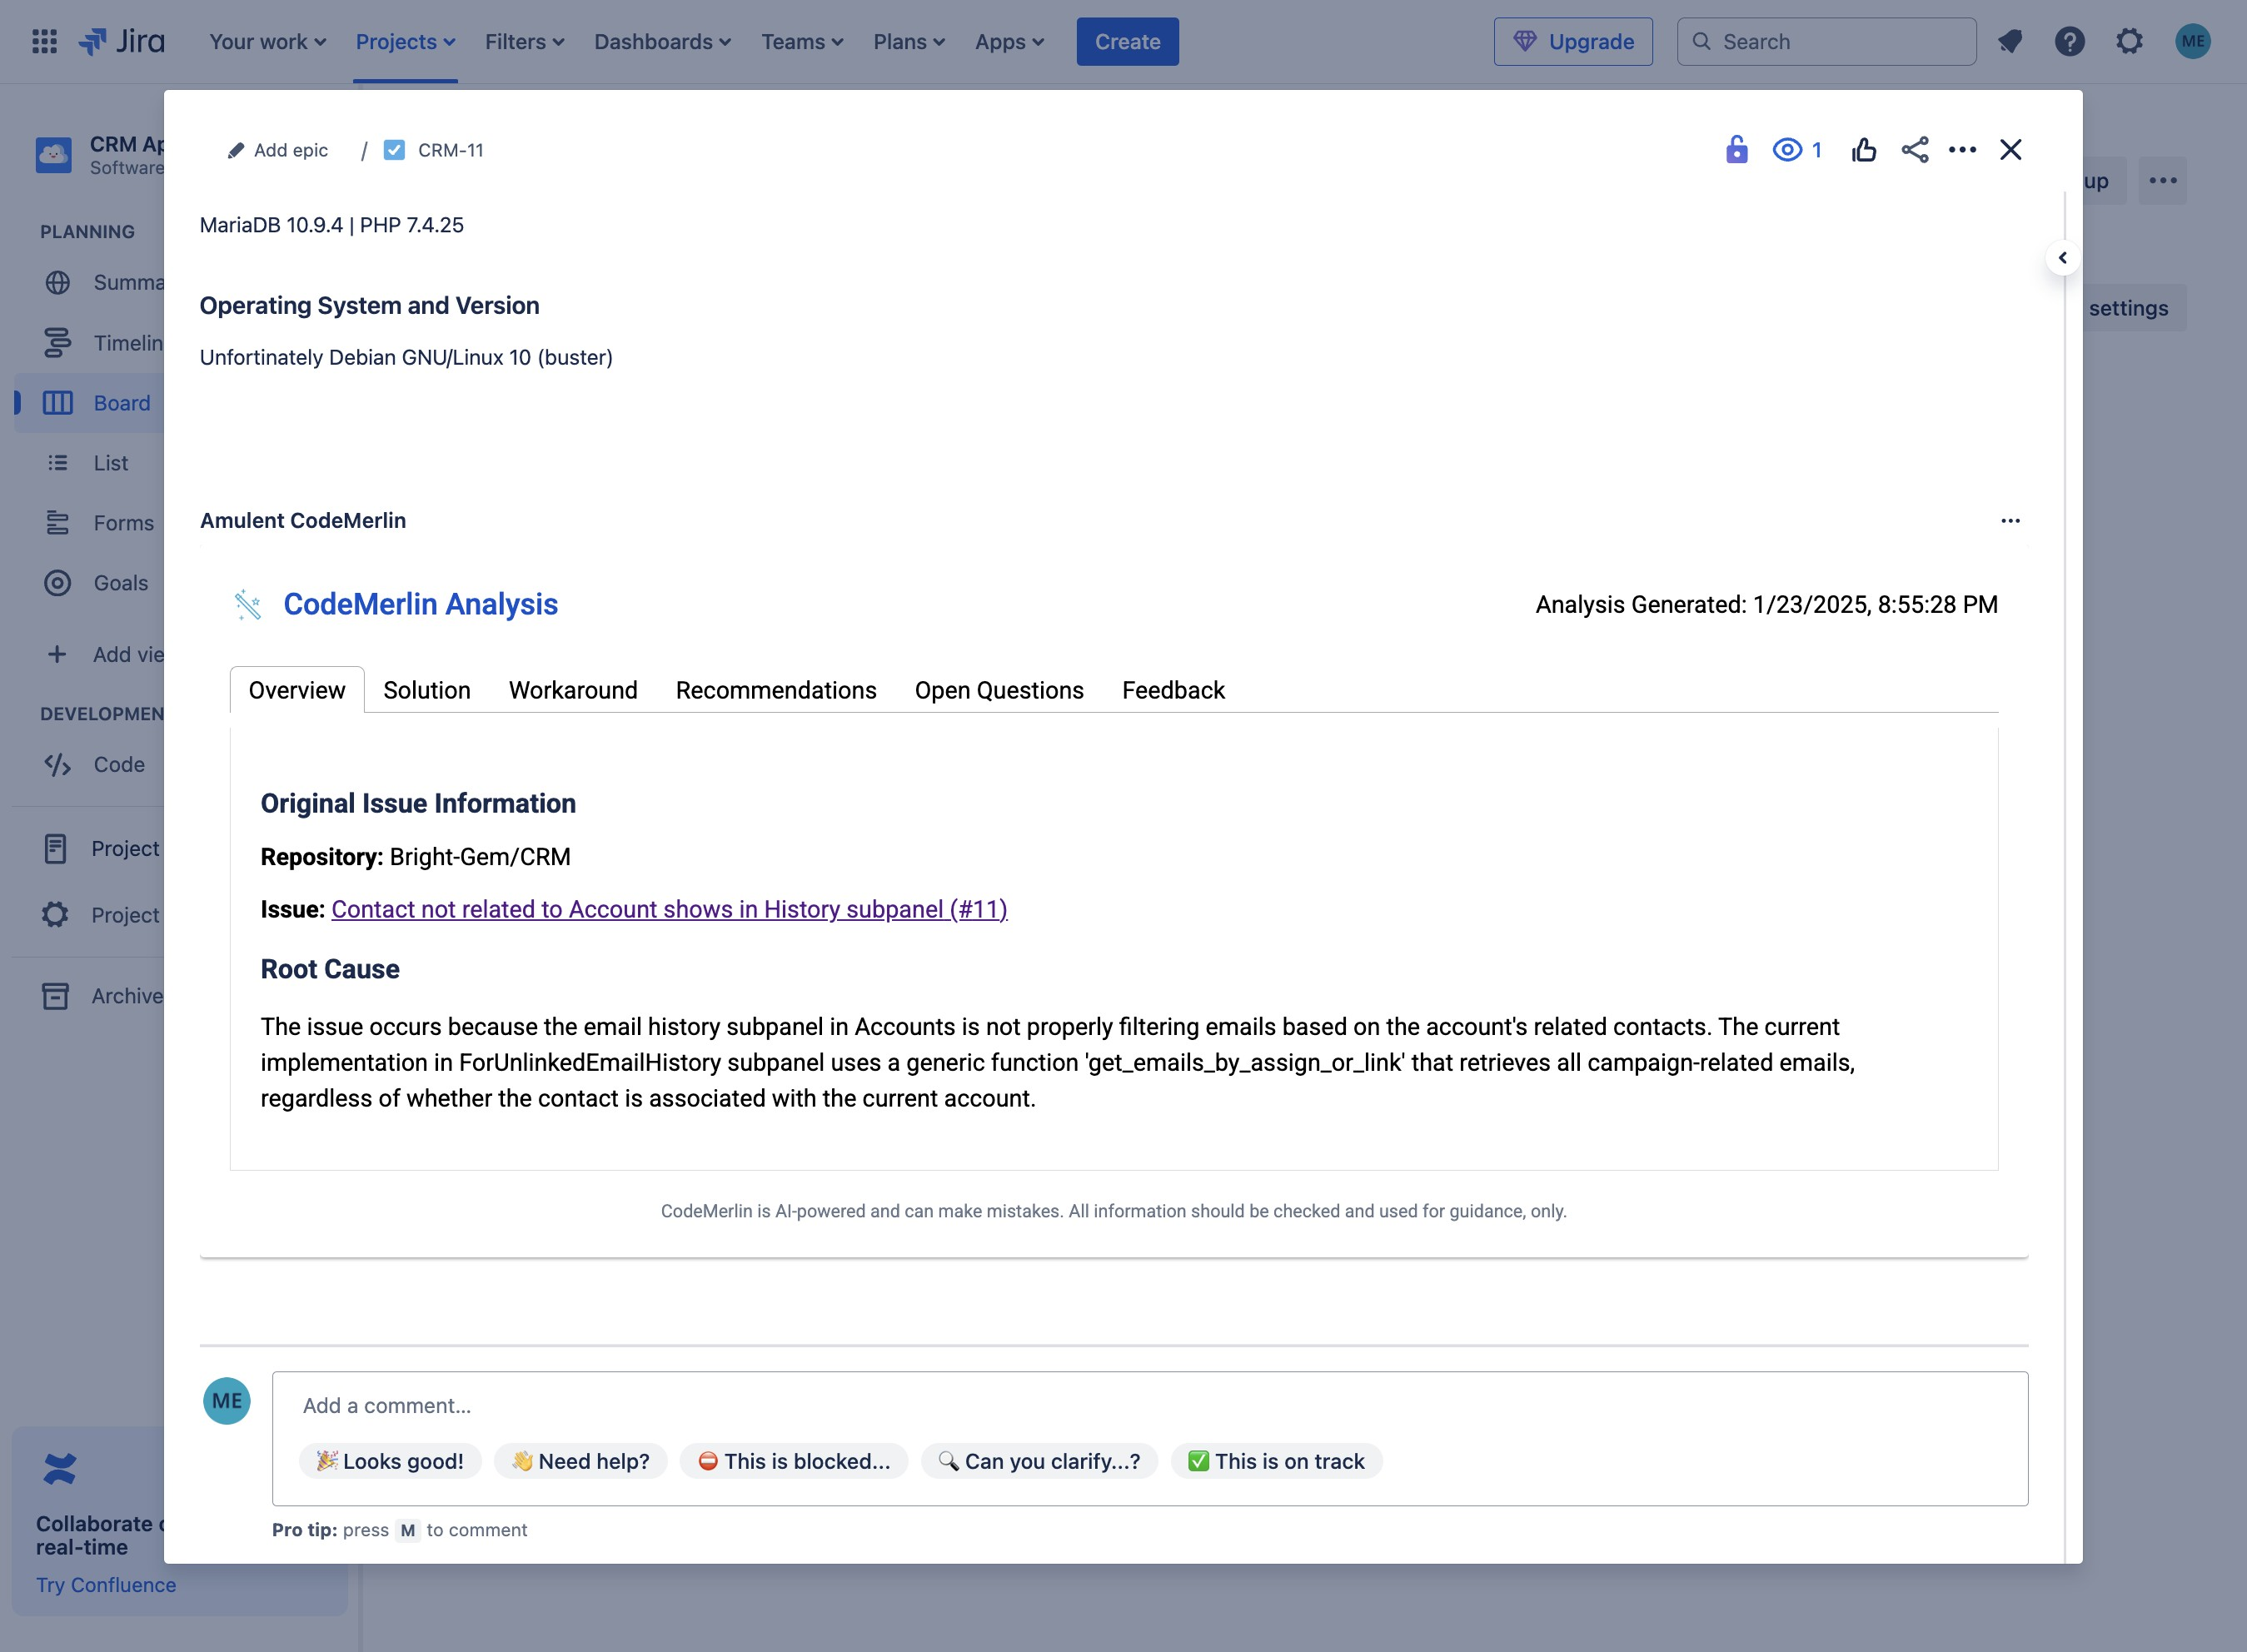Click Add view plus icon
Image resolution: width=2247 pixels, height=1652 pixels.
57,654
